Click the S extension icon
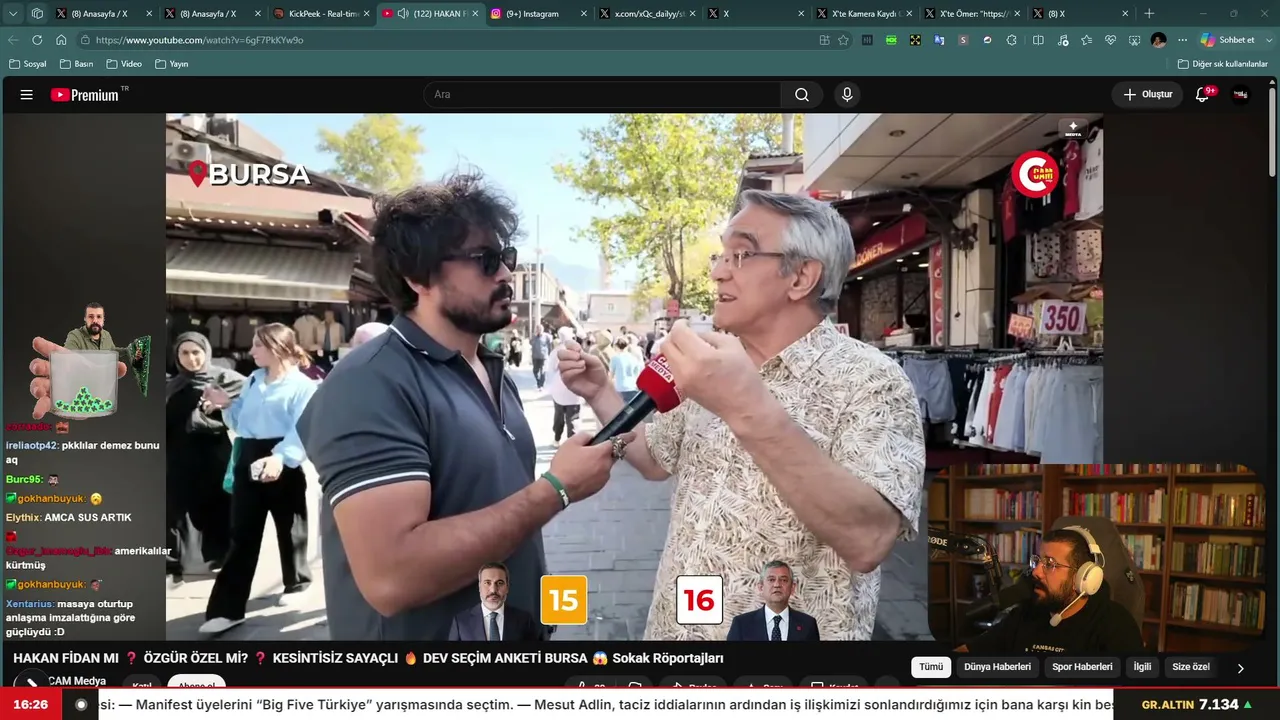1280x720 pixels. (963, 40)
